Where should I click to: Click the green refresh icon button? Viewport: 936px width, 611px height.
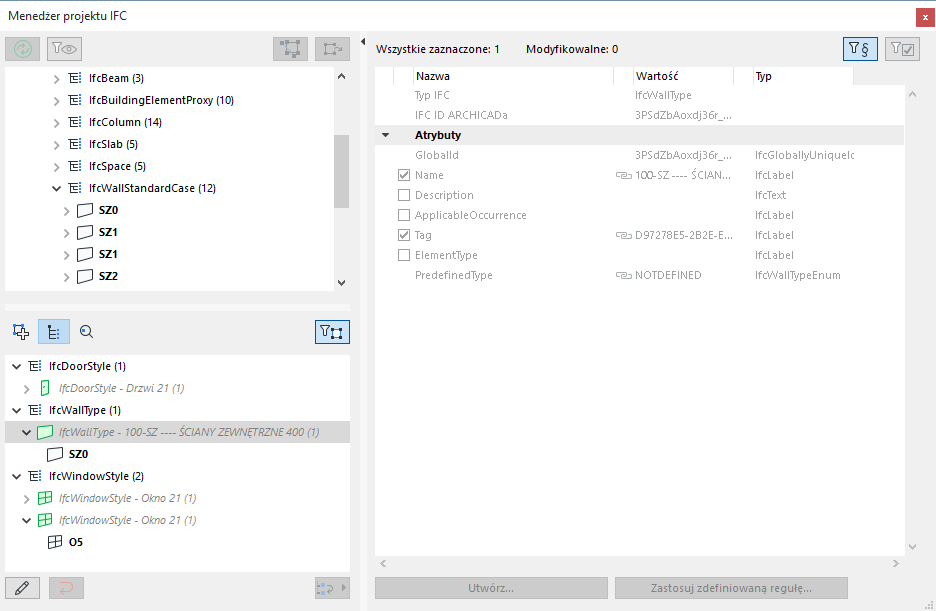[23, 49]
